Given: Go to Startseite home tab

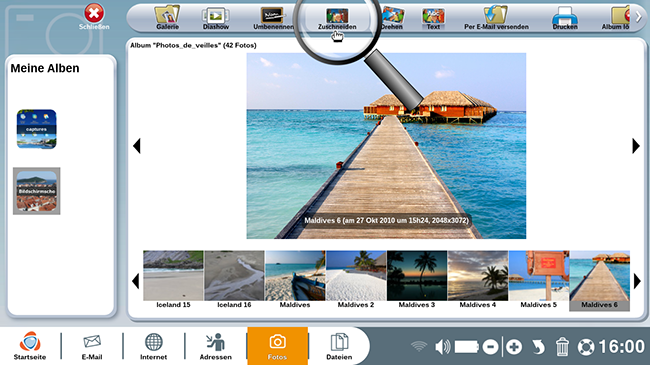Looking at the screenshot, I should tap(30, 346).
